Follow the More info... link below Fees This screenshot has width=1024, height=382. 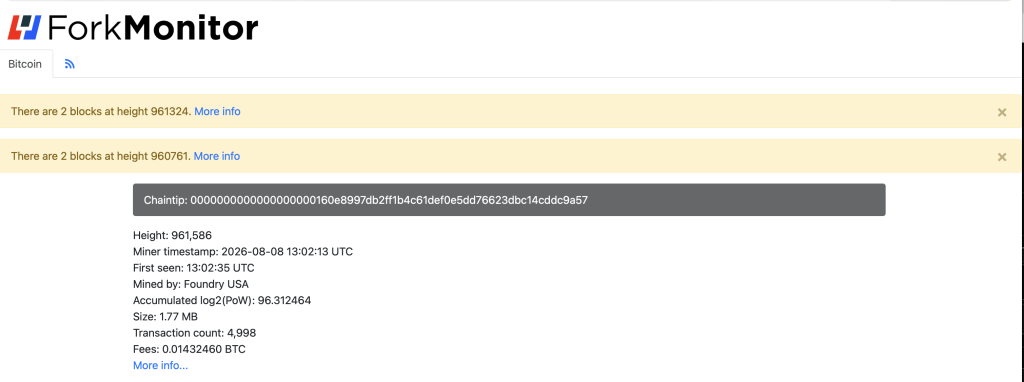161,366
